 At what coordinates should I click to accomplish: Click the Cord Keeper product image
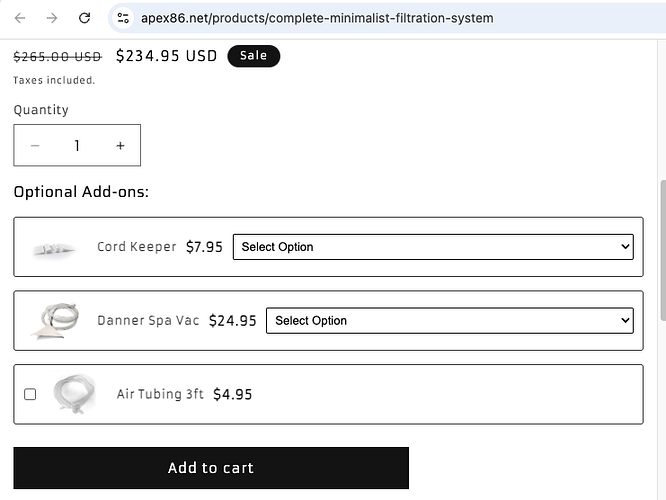[x=54, y=247]
